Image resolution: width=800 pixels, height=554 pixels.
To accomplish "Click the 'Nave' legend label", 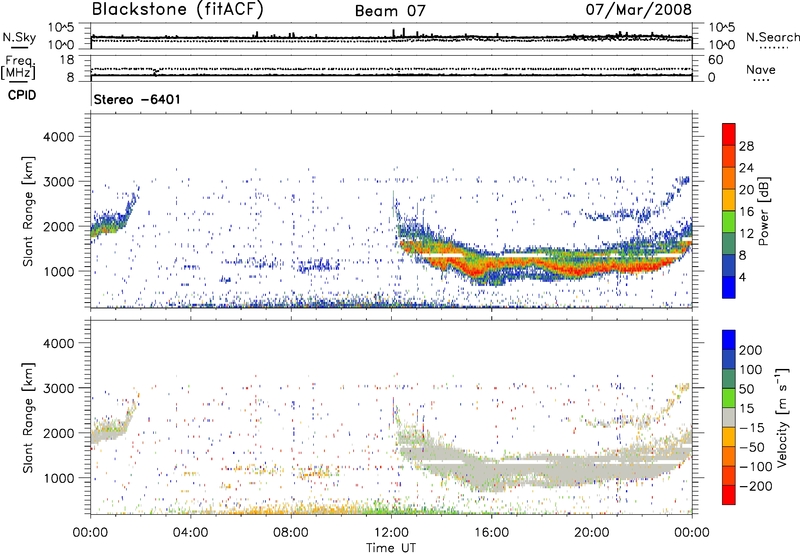I will click(x=761, y=69).
